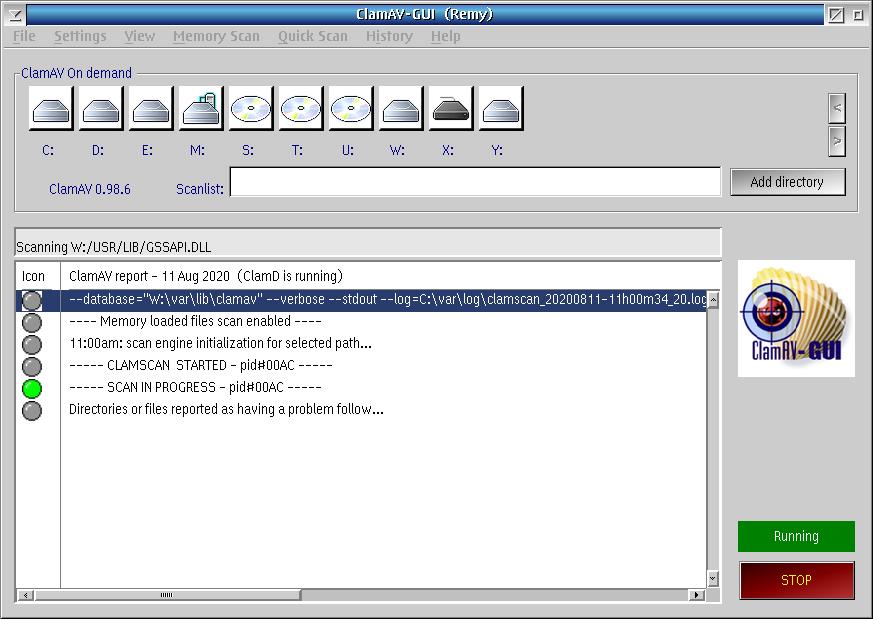Click the grey light beside Memory loaded files
This screenshot has height=619, width=873.
click(x=32, y=322)
